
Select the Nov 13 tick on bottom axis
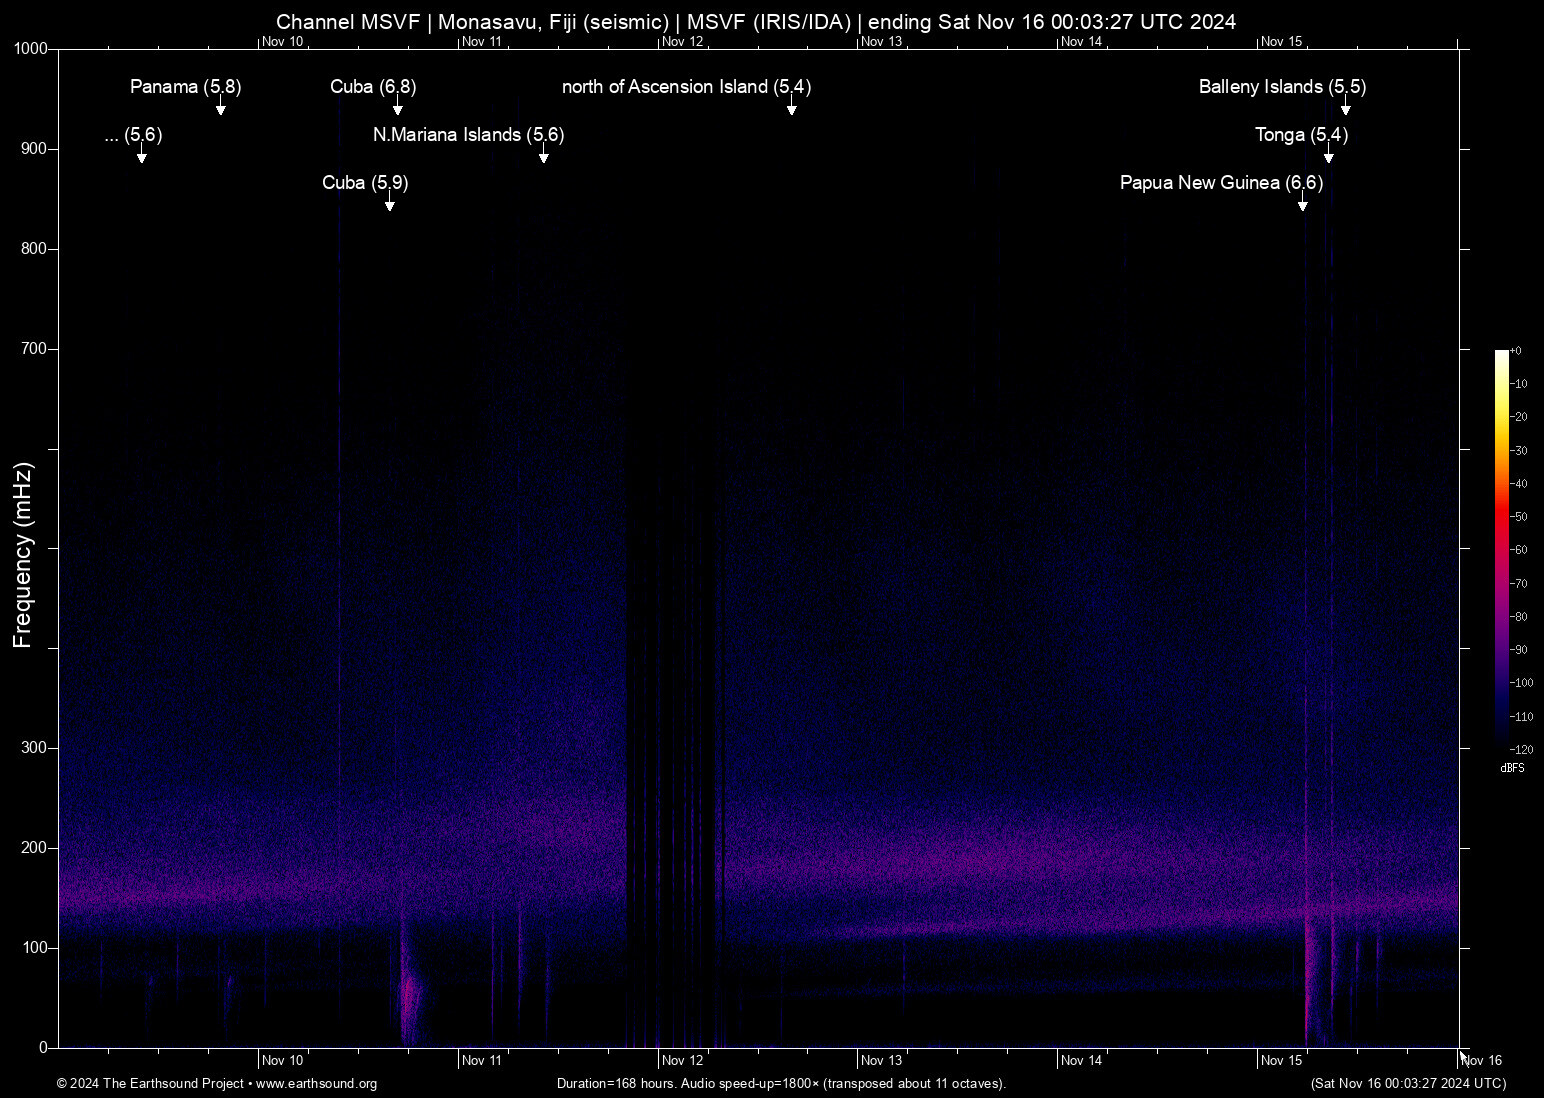coord(885,1060)
